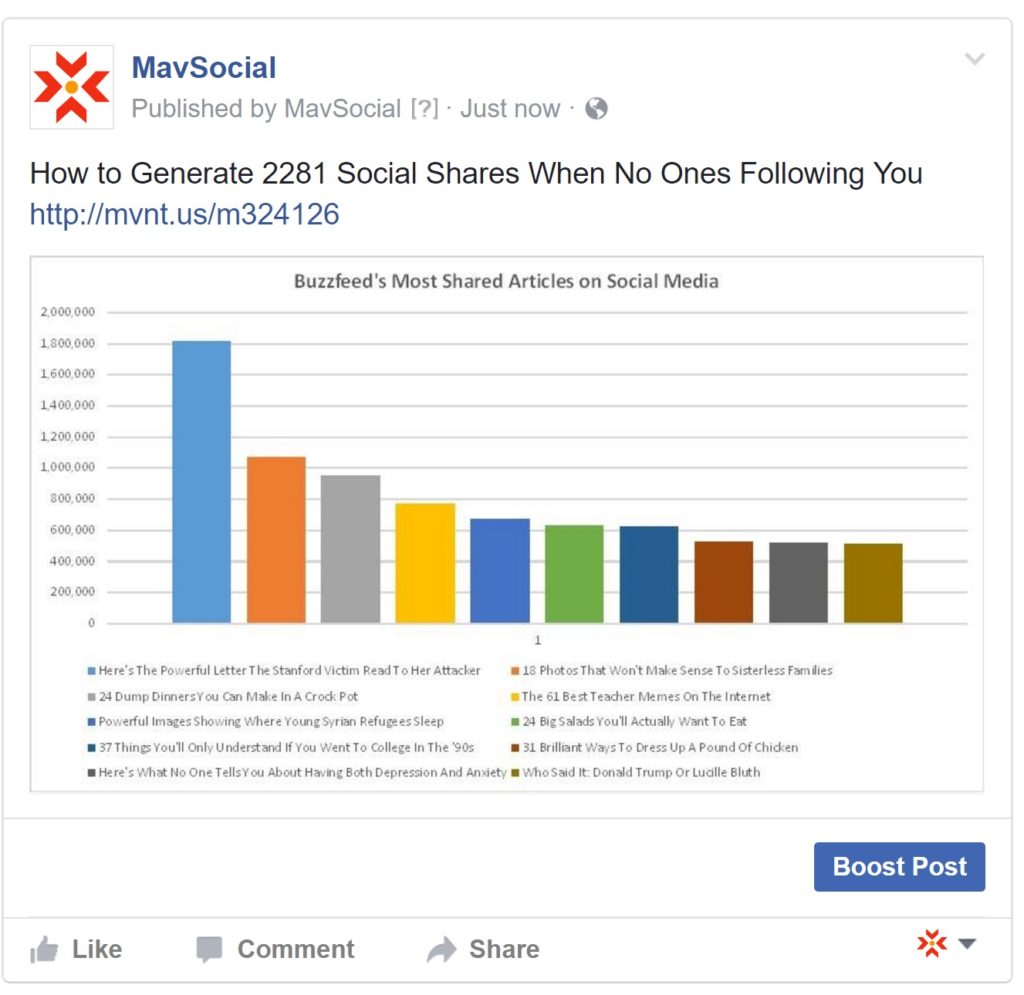Click the Share arrow icon
The width and height of the screenshot is (1024, 995).
pyautogui.click(x=443, y=948)
